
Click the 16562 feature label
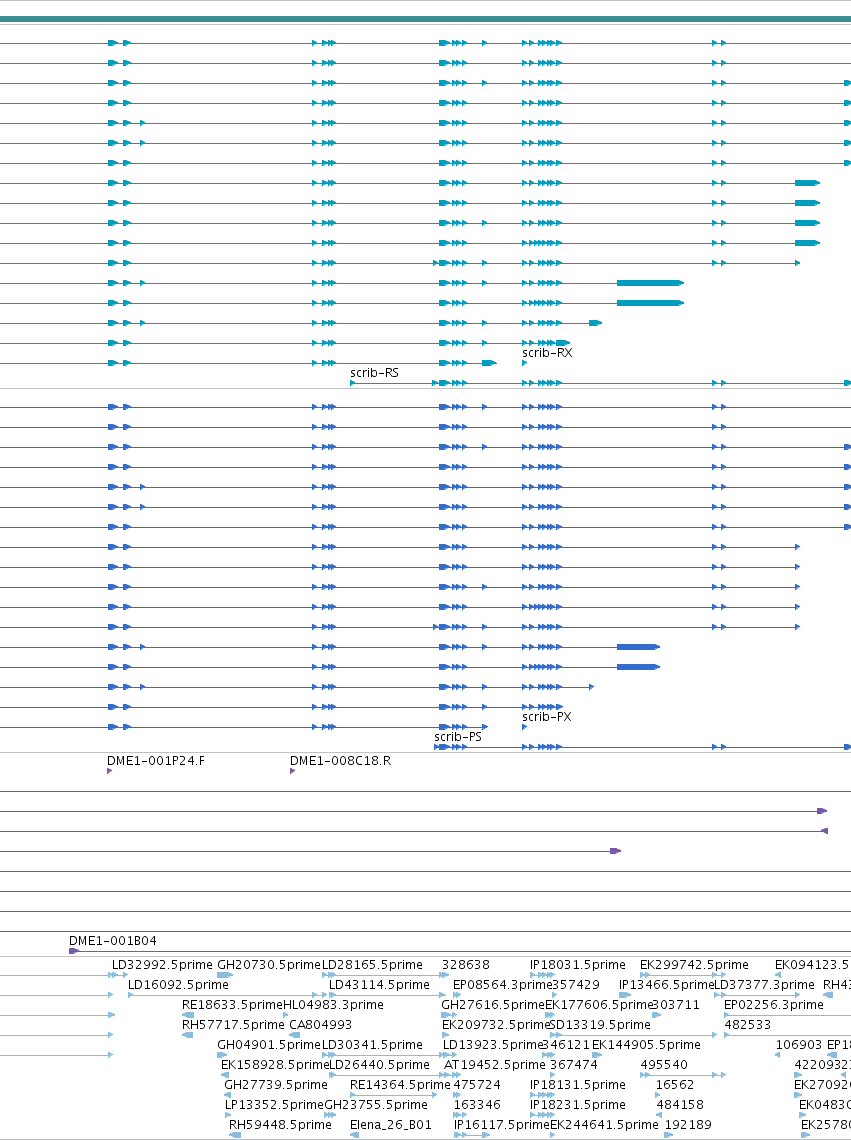click(x=675, y=1085)
